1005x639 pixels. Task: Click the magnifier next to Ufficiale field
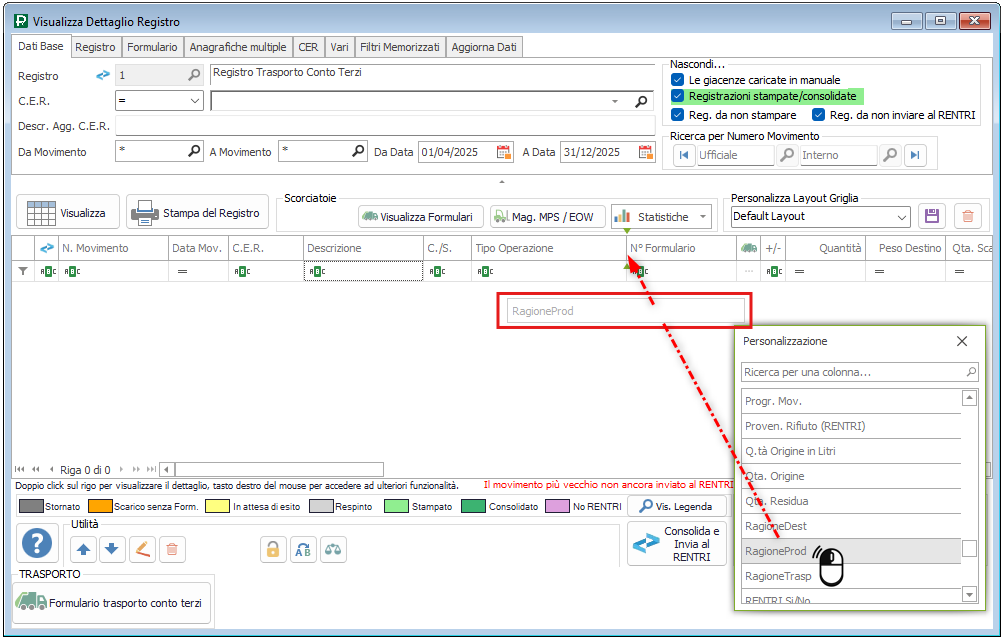tap(787, 155)
